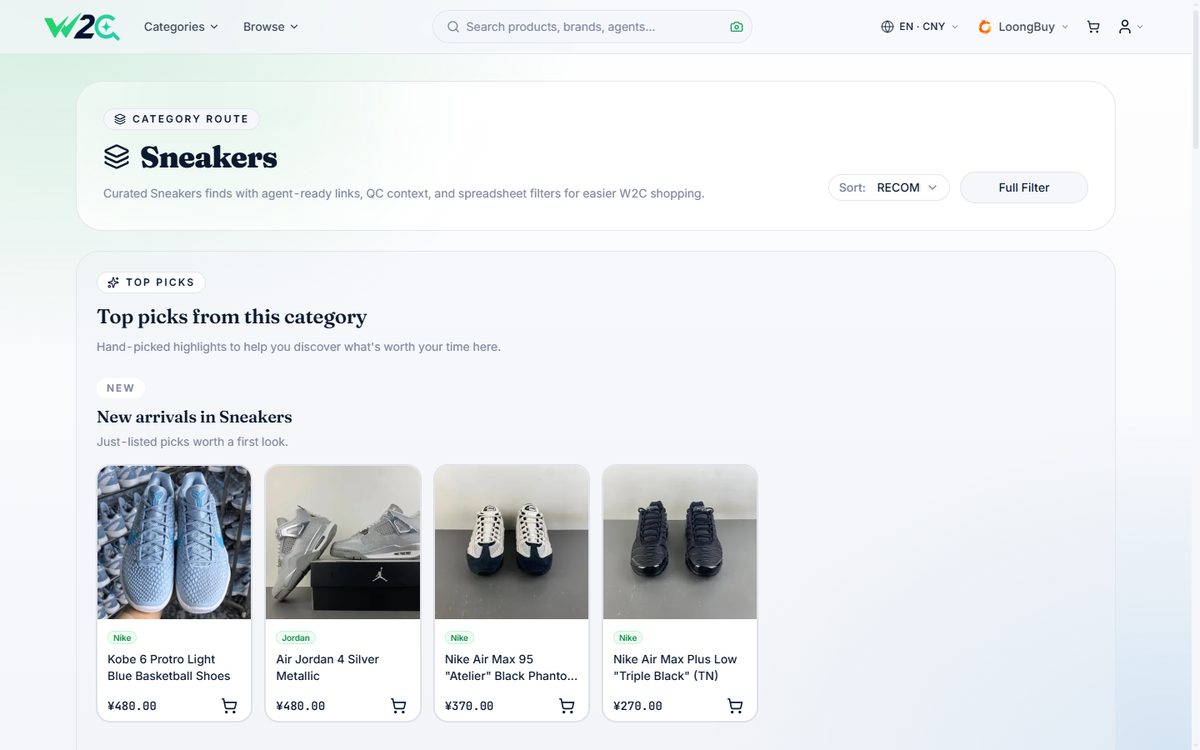
Task: Click the Jordan brand tag
Action: pyautogui.click(x=296, y=638)
